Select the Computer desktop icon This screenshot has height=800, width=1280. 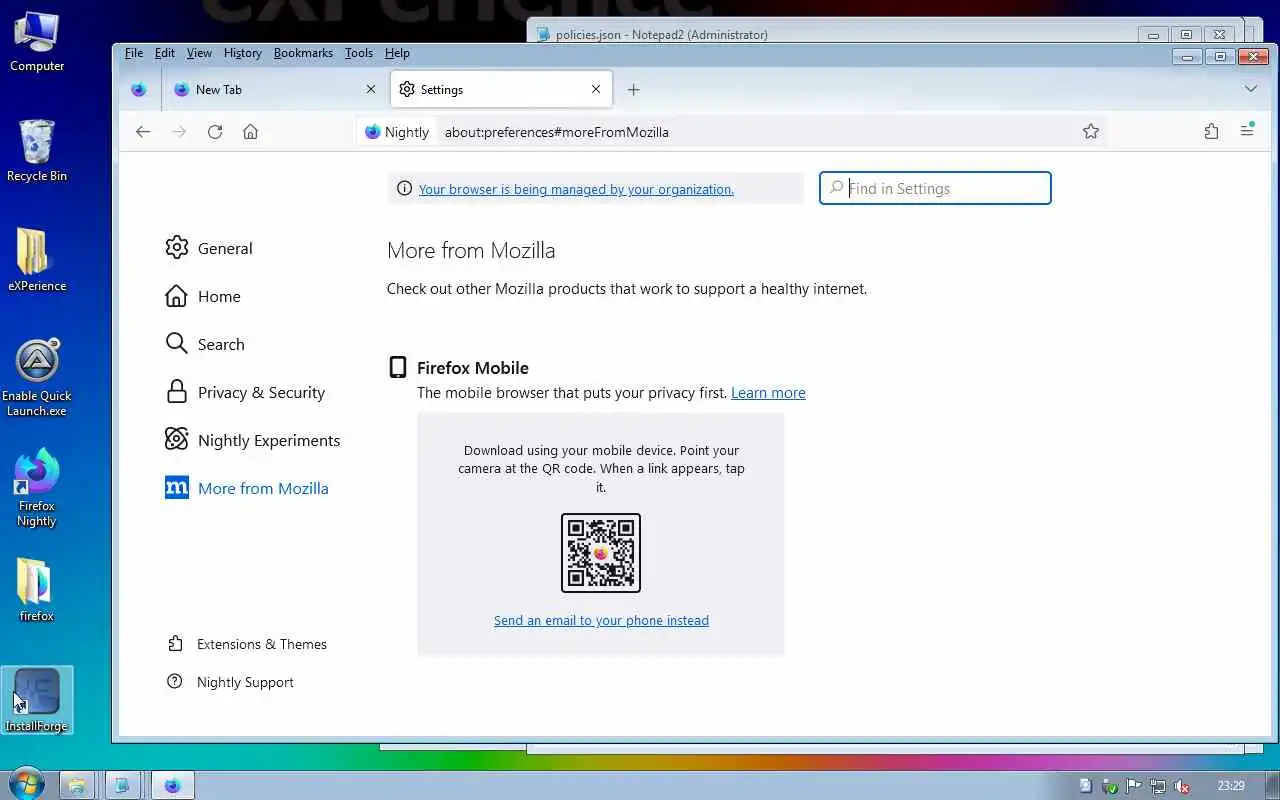[x=37, y=43]
